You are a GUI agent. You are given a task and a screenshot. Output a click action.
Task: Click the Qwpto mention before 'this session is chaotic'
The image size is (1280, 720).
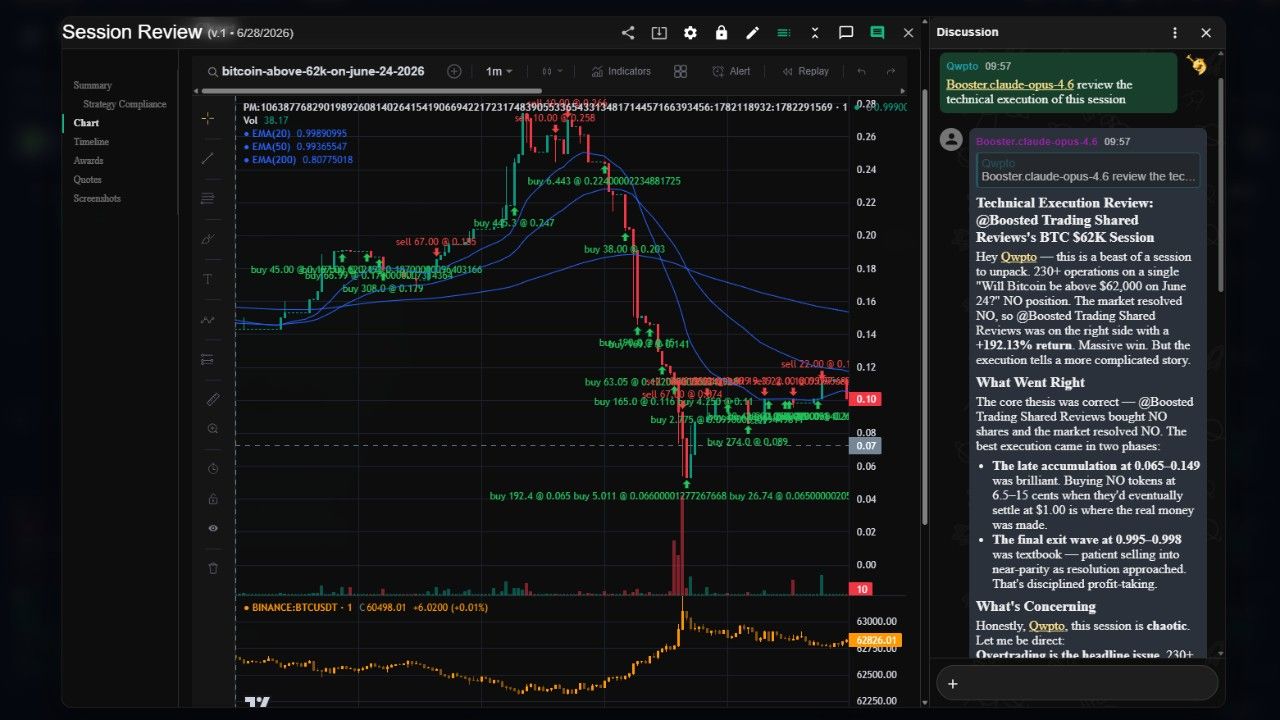(x=1047, y=626)
